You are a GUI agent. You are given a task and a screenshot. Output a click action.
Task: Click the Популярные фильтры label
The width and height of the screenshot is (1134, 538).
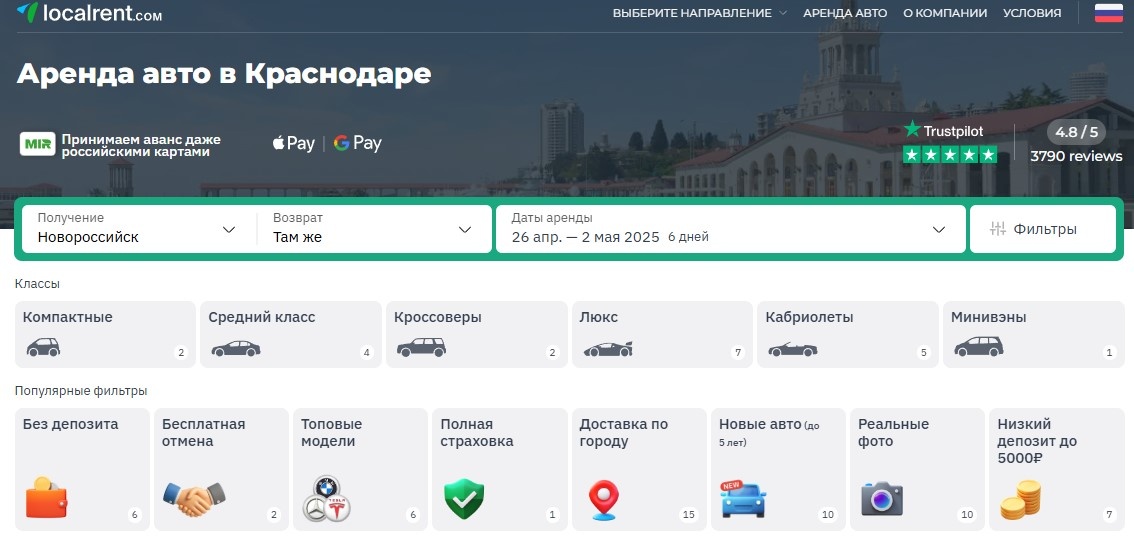point(81,391)
